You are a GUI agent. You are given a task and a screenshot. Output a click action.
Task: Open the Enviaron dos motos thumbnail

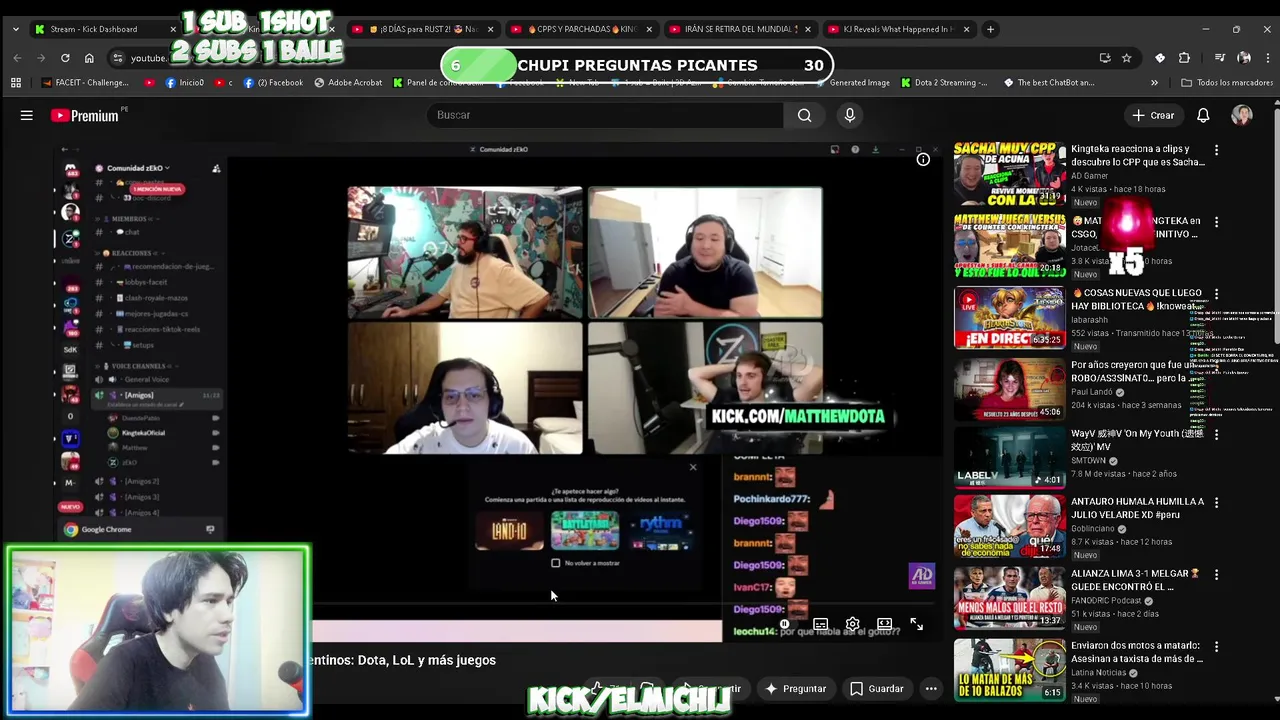1009,670
